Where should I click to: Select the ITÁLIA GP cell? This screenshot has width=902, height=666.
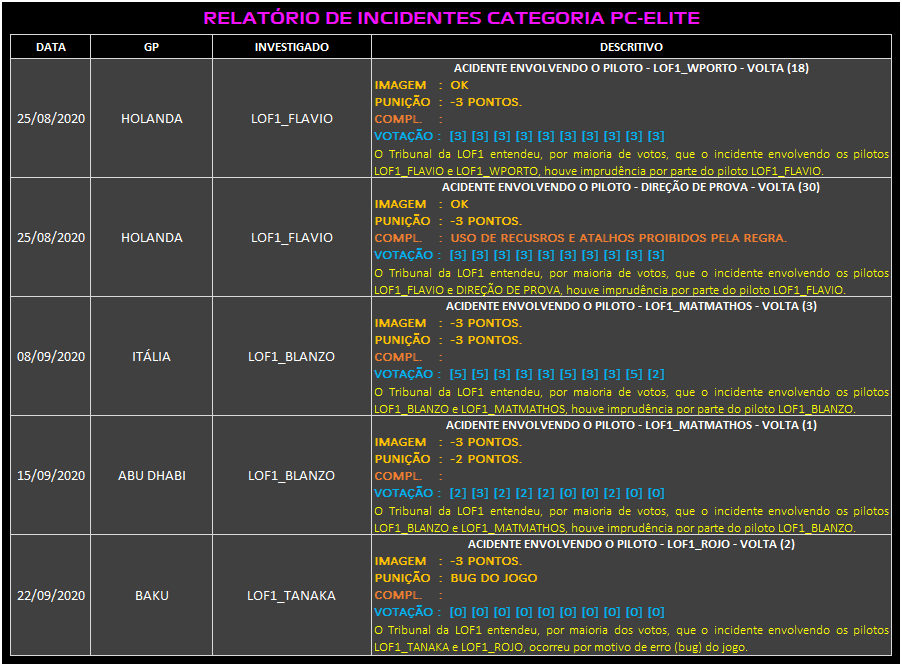click(151, 356)
